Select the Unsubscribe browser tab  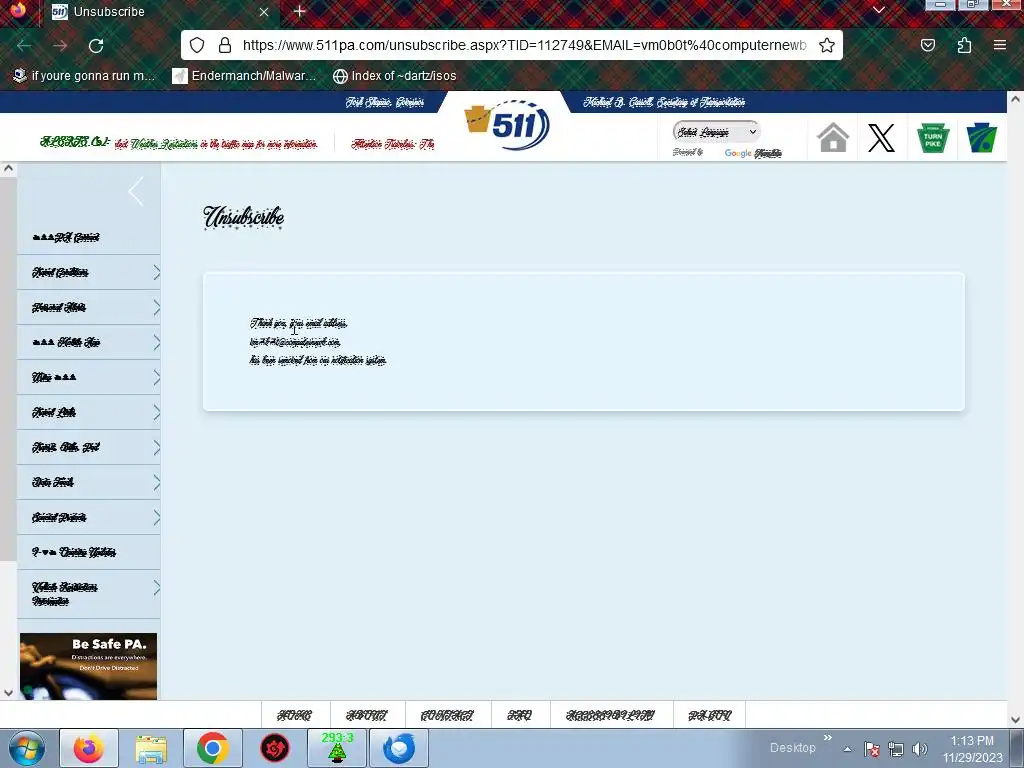[159, 12]
